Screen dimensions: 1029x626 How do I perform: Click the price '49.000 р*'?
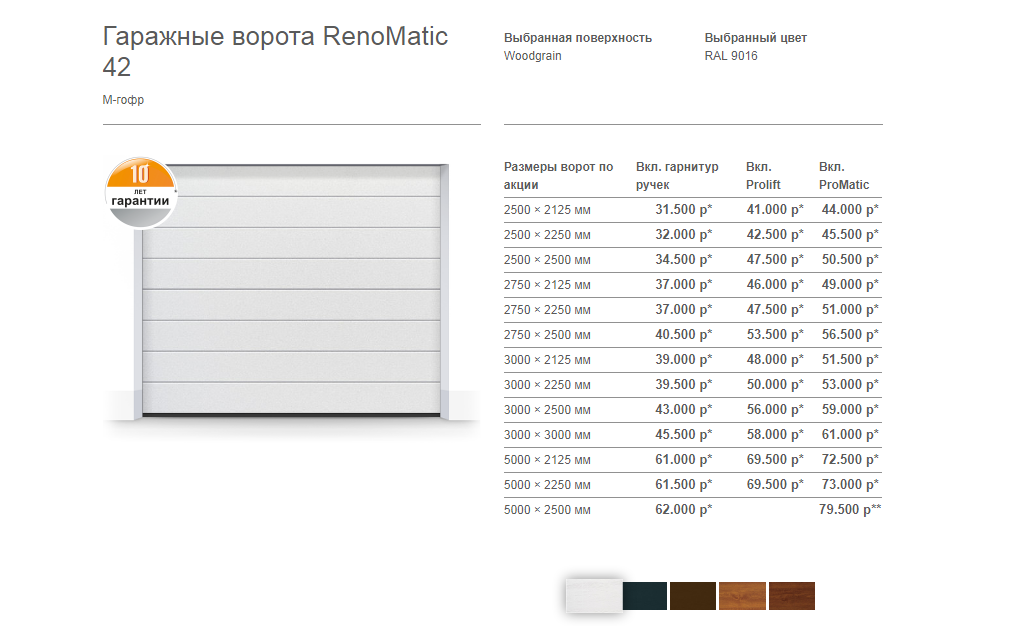pyautogui.click(x=850, y=284)
